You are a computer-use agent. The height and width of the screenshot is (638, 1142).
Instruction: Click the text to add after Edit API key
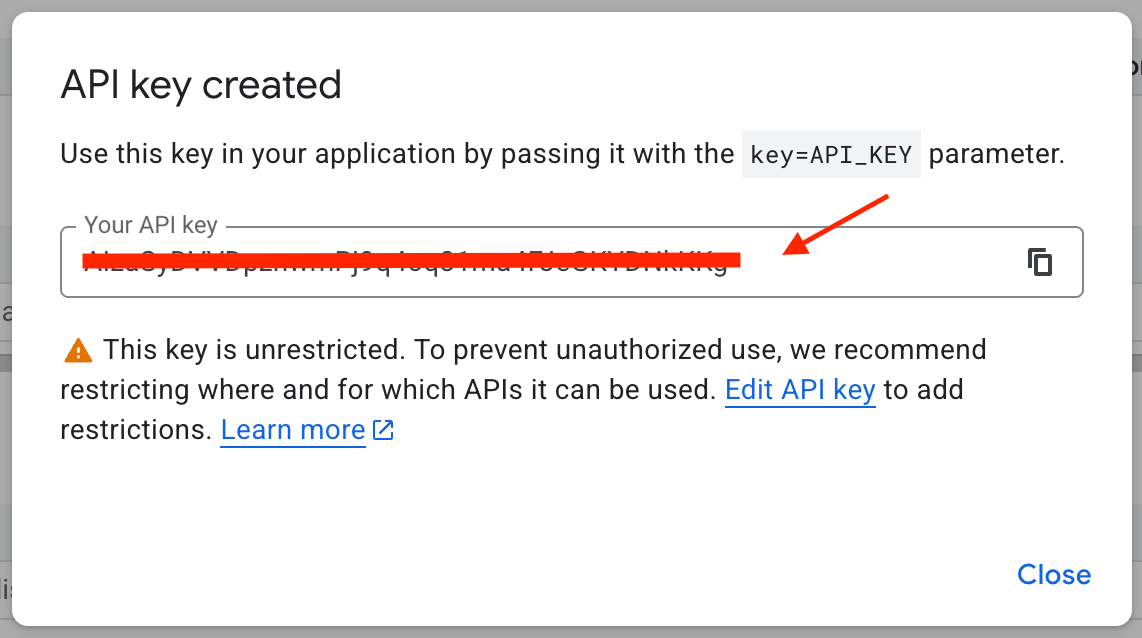click(924, 390)
